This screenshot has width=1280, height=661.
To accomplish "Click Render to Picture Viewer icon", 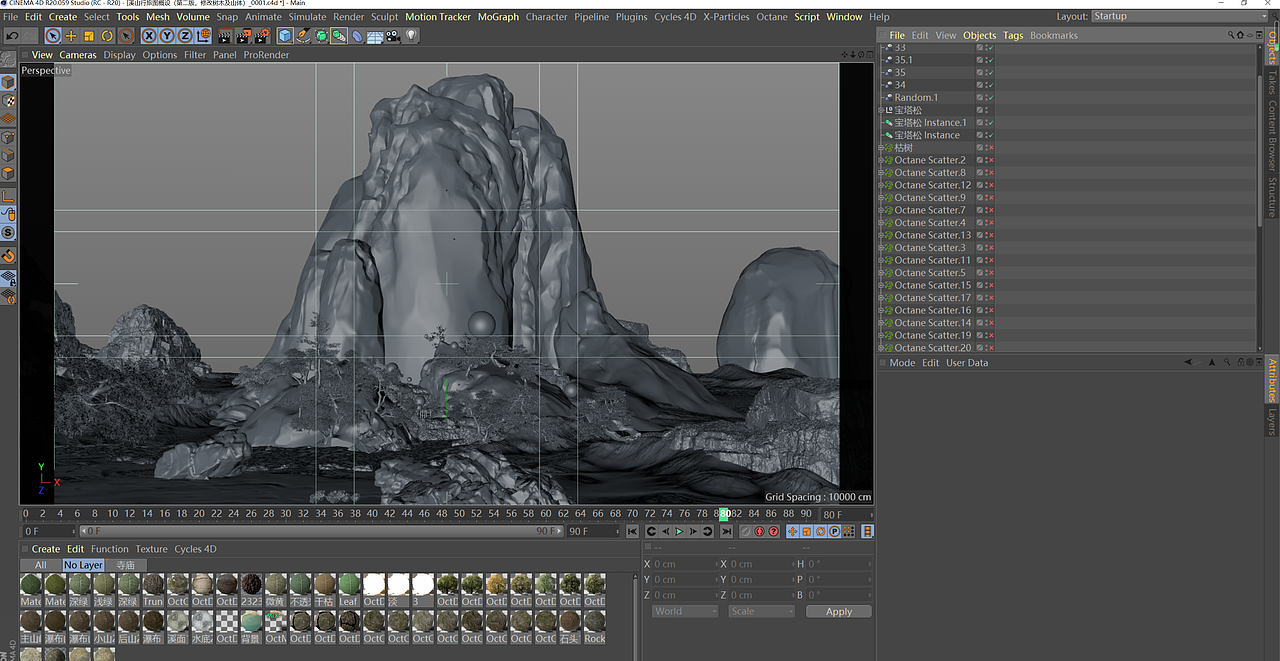I will pos(245,36).
